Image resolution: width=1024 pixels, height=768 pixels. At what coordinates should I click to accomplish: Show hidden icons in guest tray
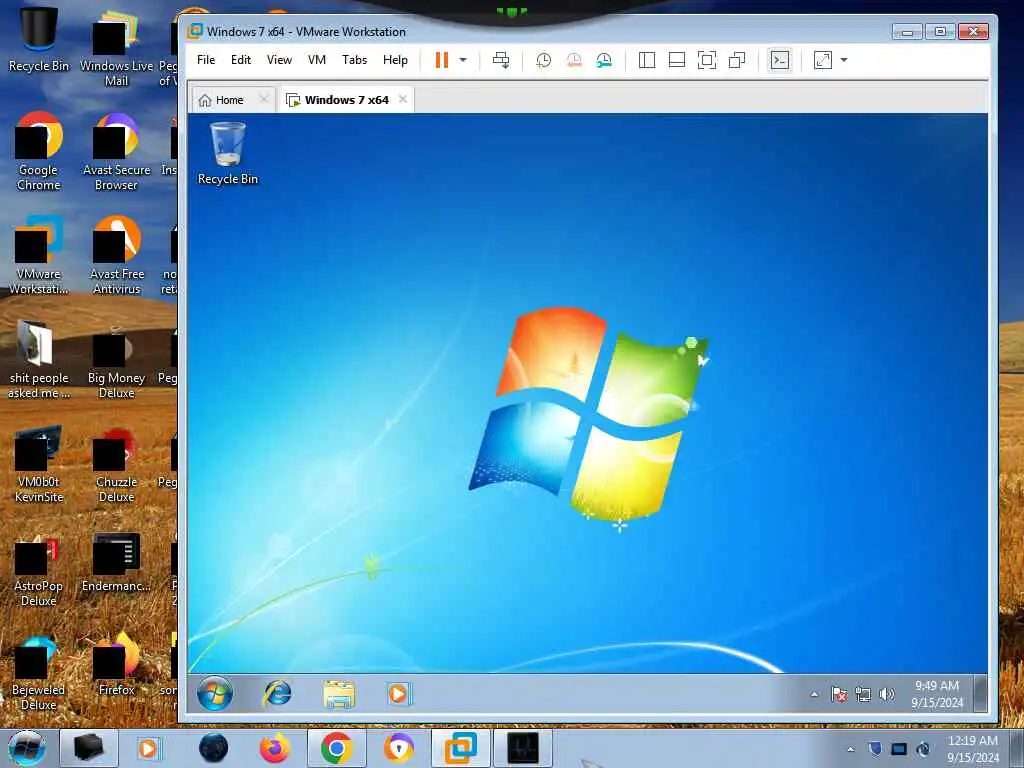[814, 694]
